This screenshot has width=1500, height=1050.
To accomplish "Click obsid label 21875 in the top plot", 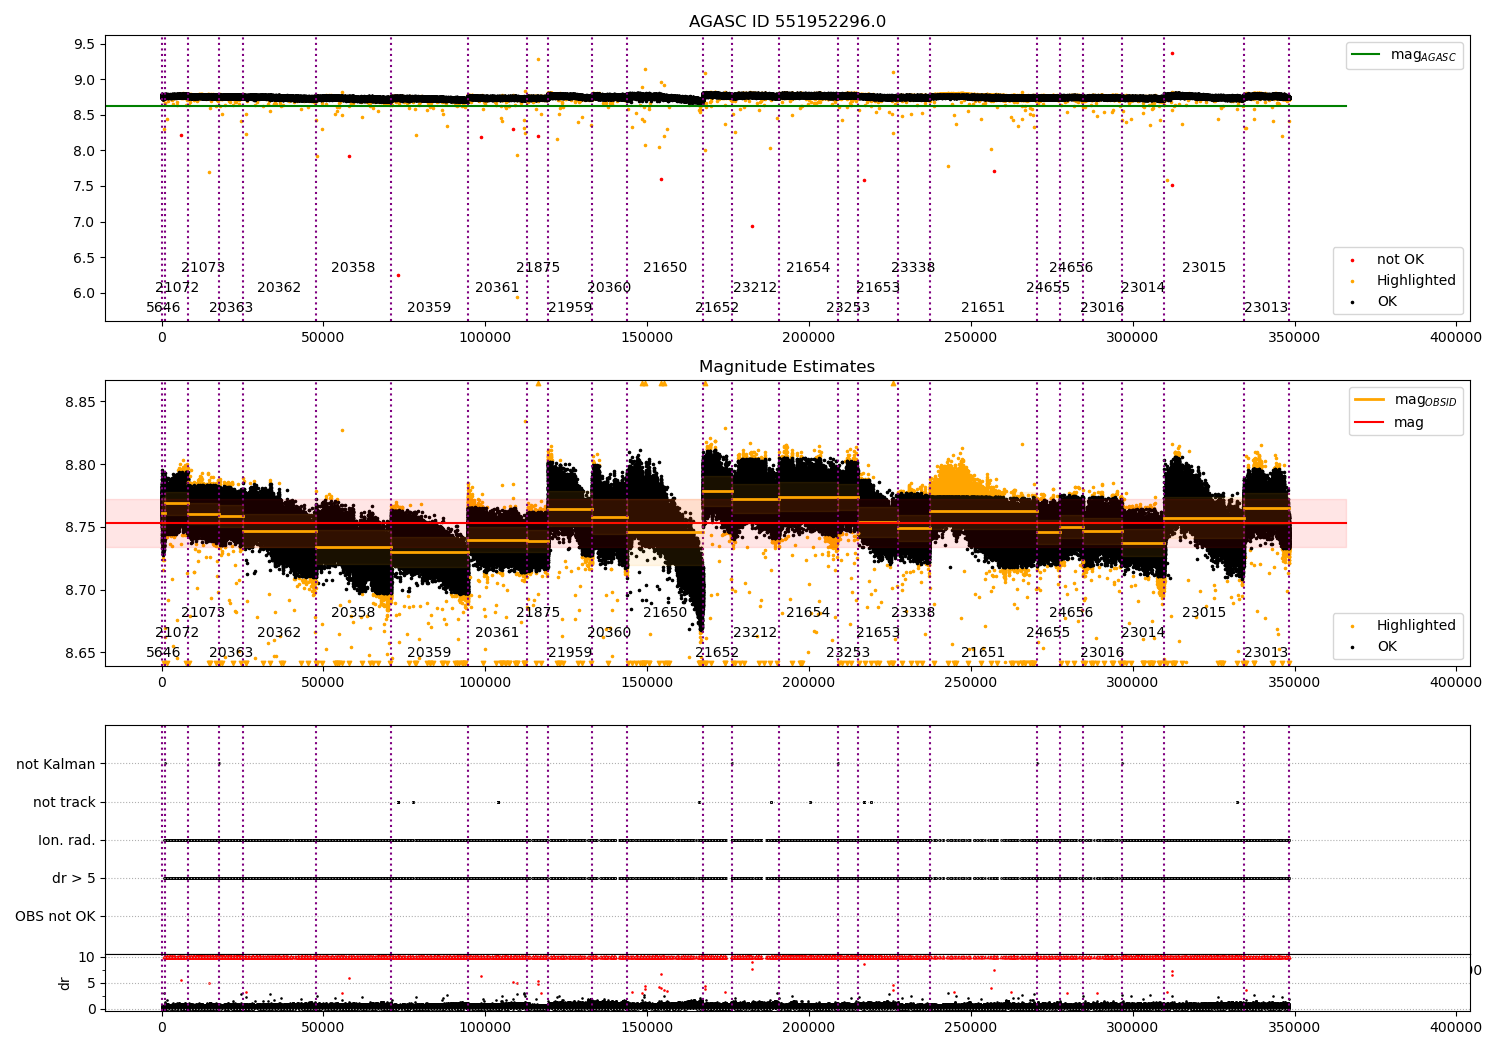I will tap(538, 267).
